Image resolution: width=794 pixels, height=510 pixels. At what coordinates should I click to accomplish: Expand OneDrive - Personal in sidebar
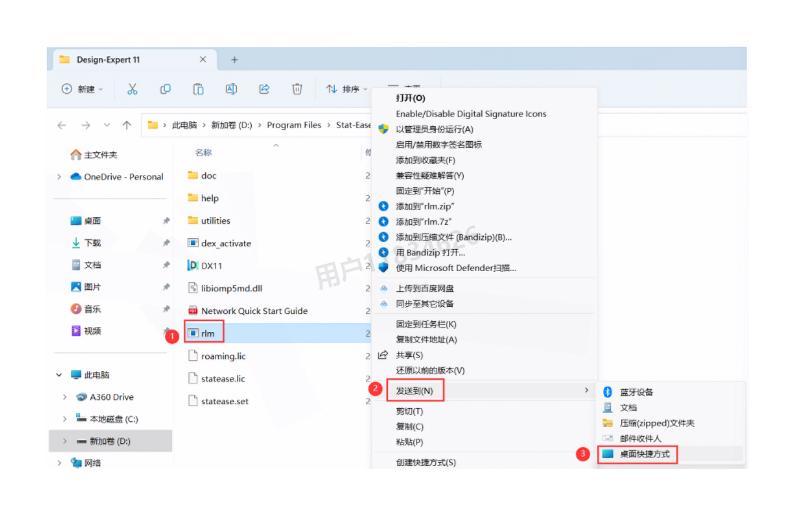click(59, 177)
